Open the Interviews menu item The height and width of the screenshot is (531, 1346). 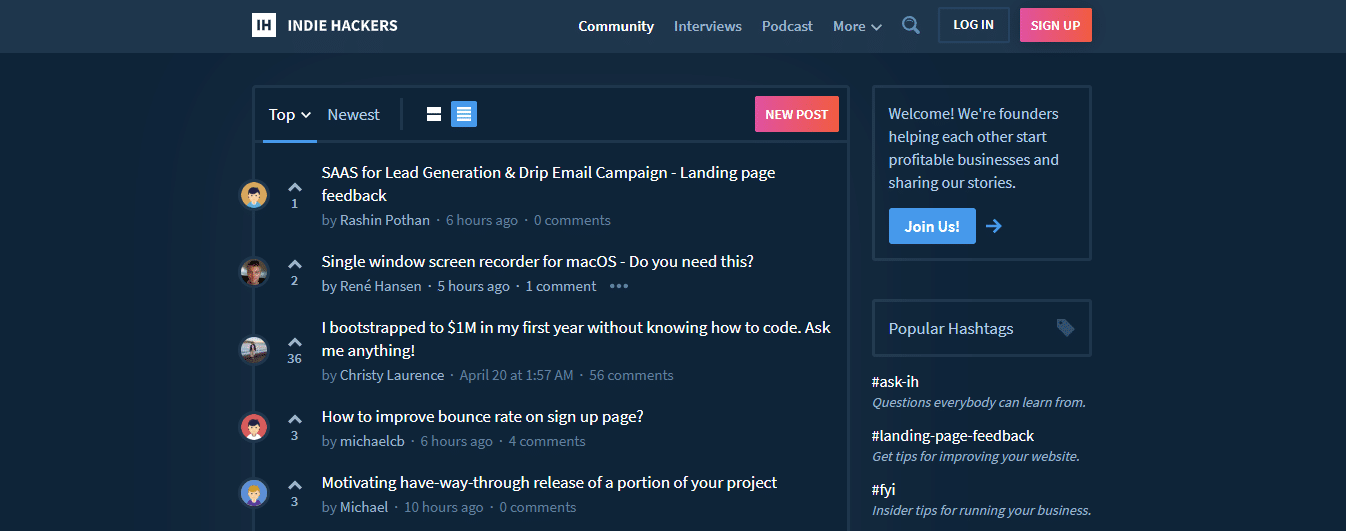pyautogui.click(x=707, y=26)
